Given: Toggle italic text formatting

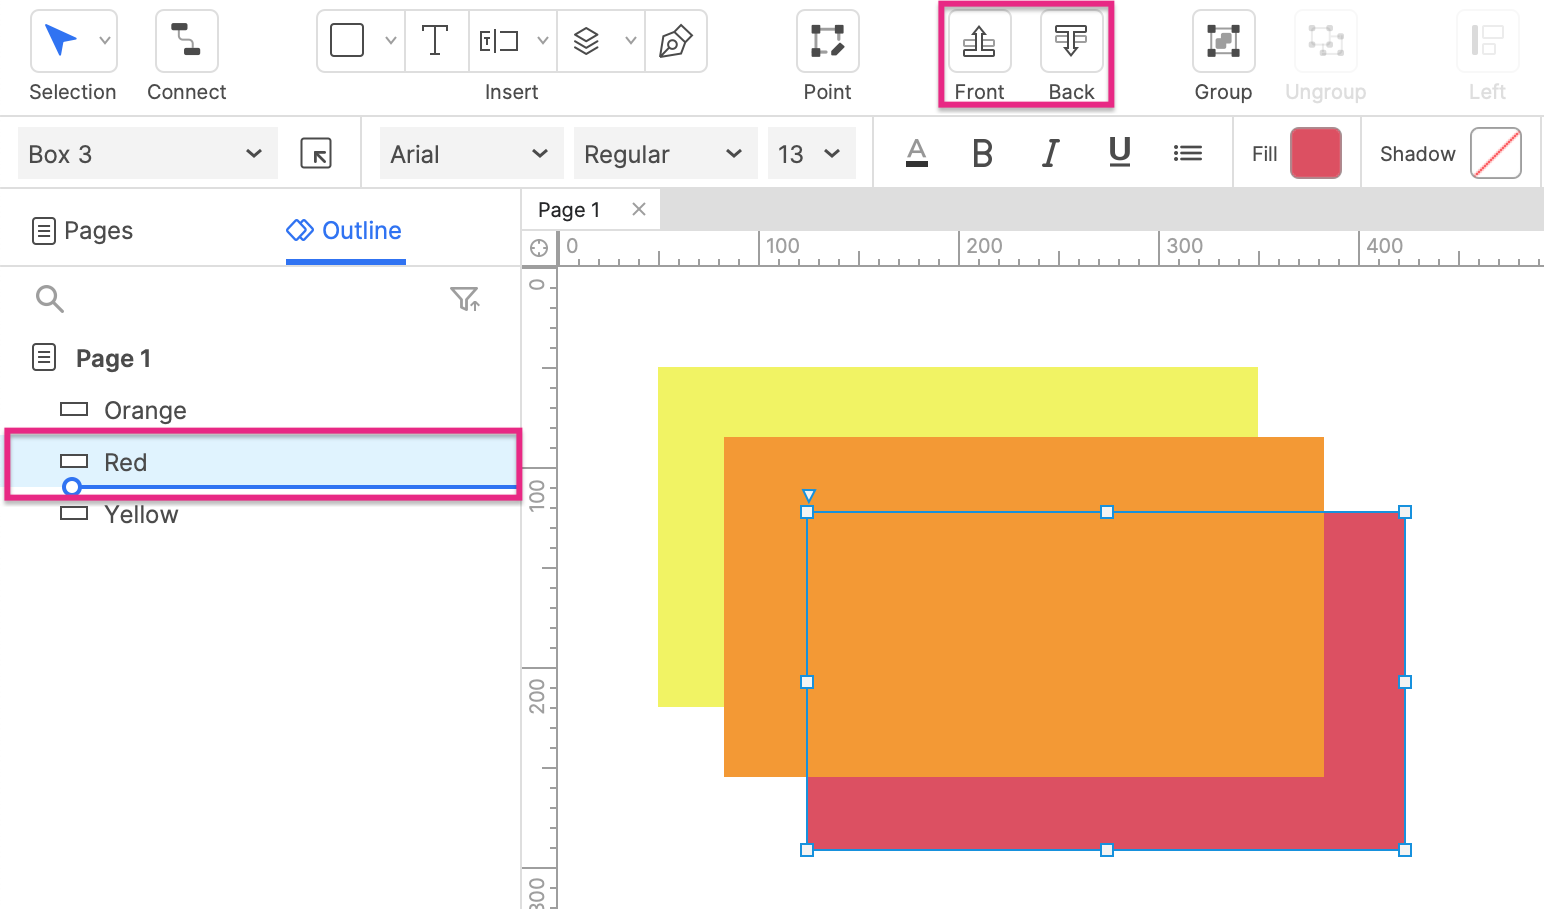Looking at the screenshot, I should pyautogui.click(x=1050, y=153).
